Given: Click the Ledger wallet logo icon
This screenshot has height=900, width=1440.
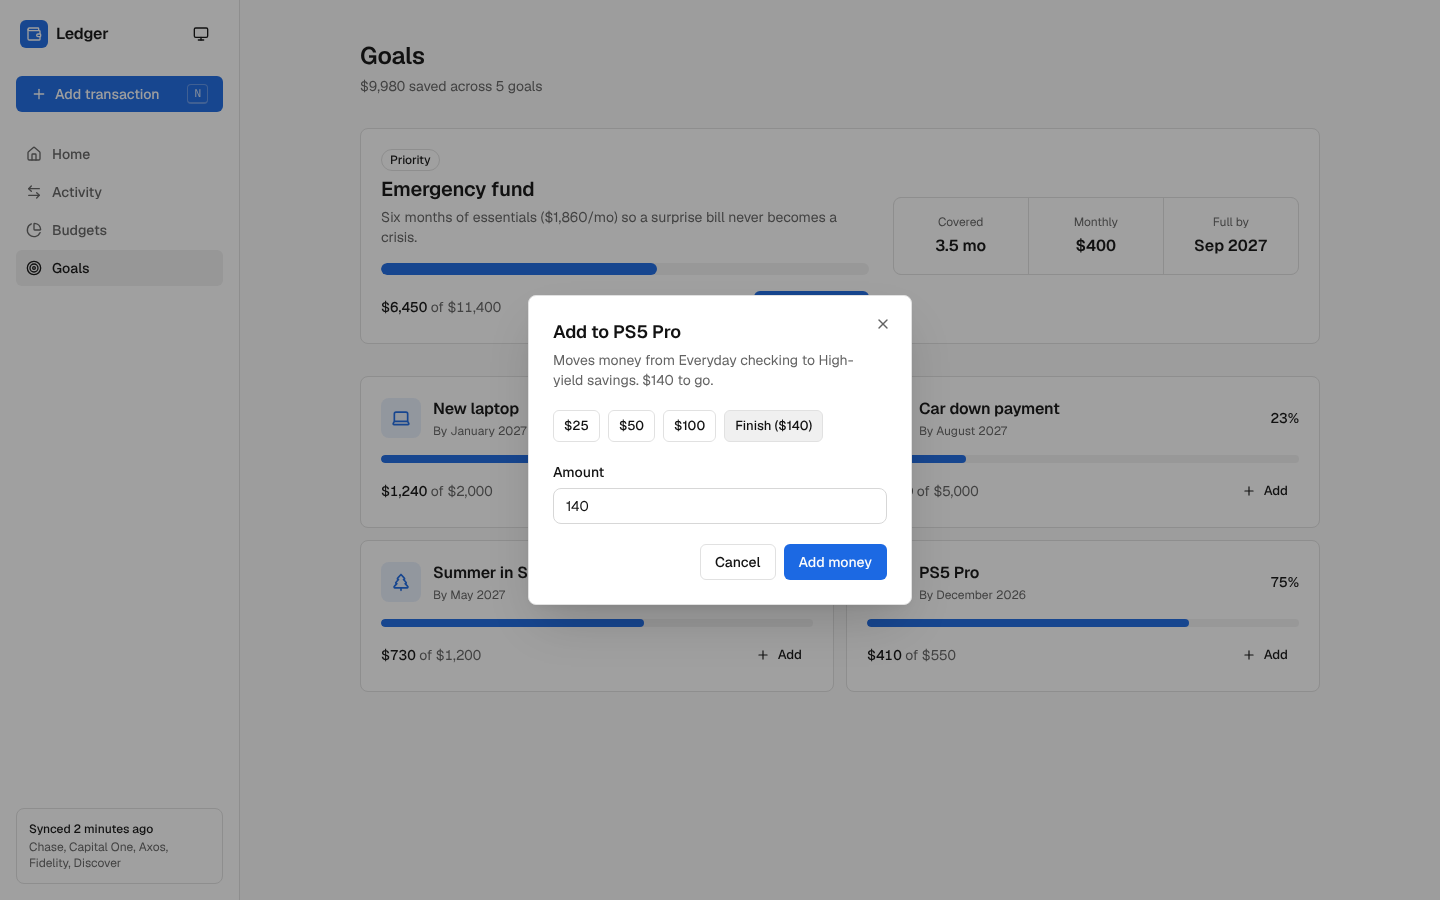Looking at the screenshot, I should [34, 34].
